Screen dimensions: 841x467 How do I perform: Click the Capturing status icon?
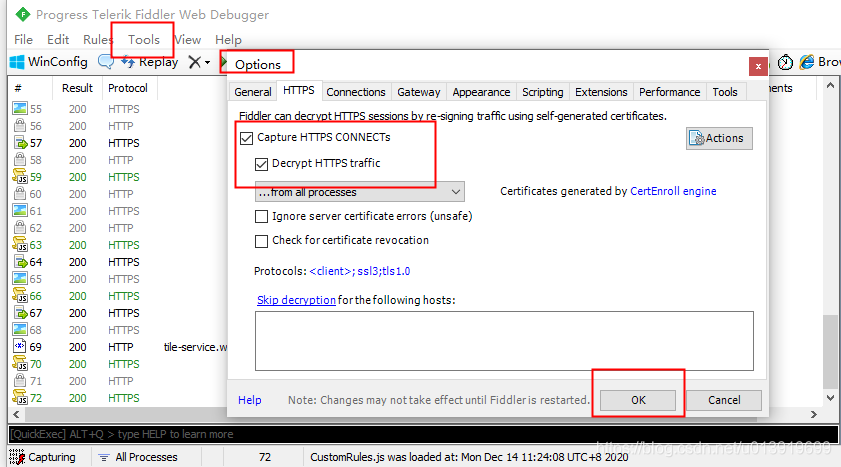[x=17, y=457]
